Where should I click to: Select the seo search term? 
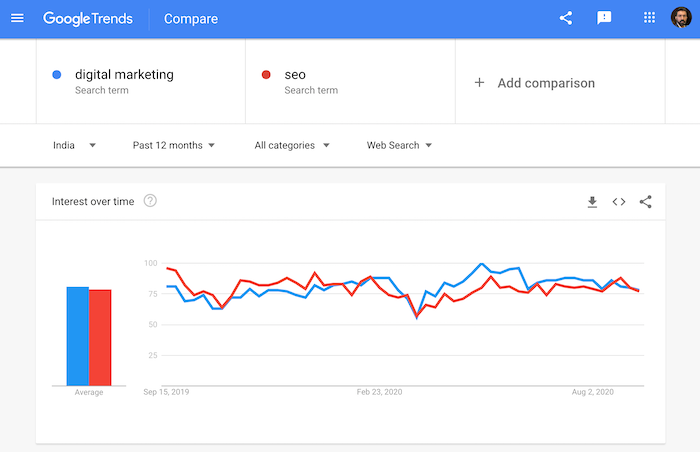pyautogui.click(x=295, y=75)
